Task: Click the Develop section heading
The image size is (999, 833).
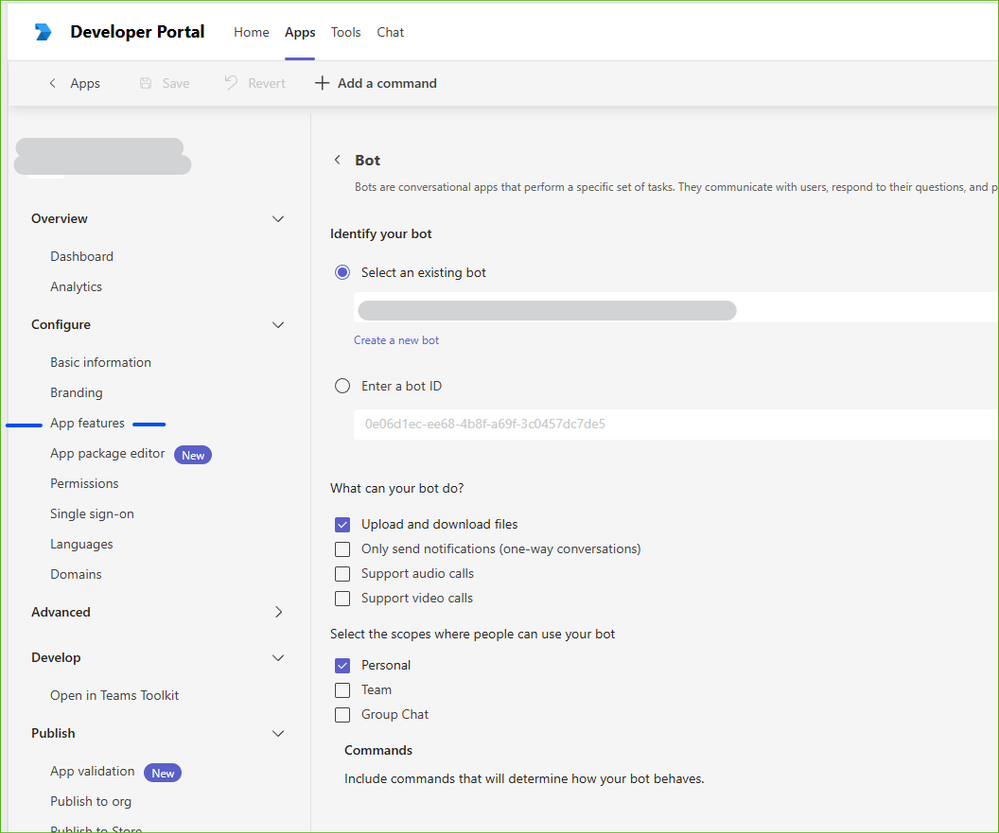Action: coord(55,658)
